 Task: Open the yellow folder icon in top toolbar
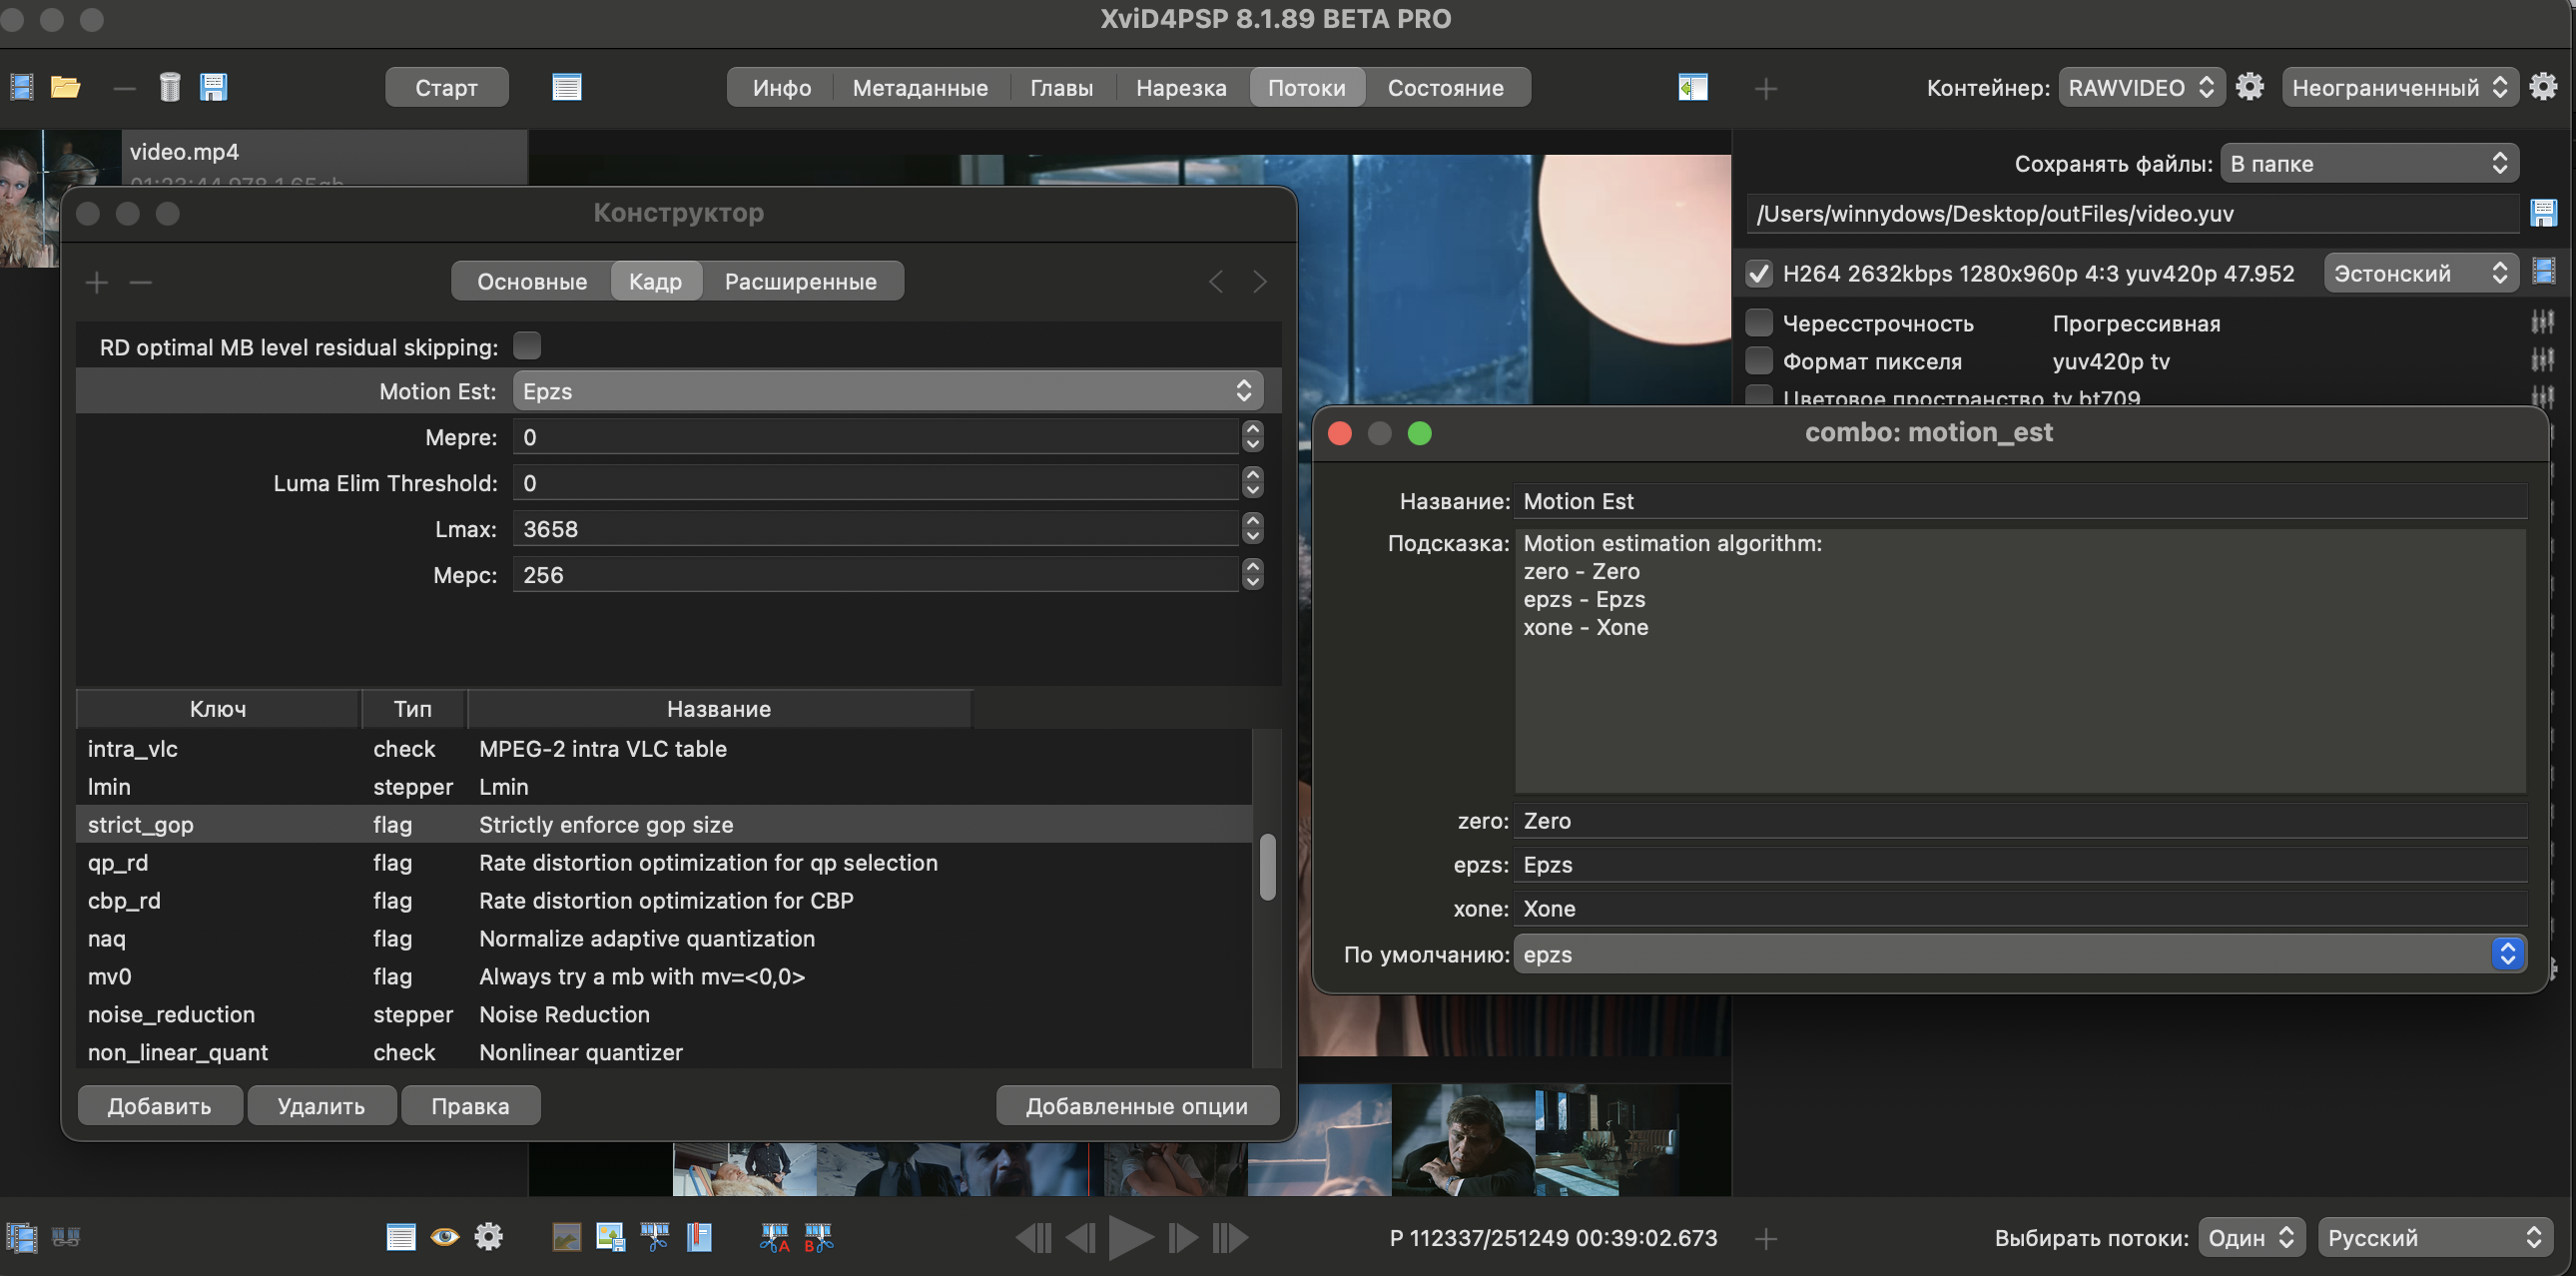pyautogui.click(x=66, y=87)
